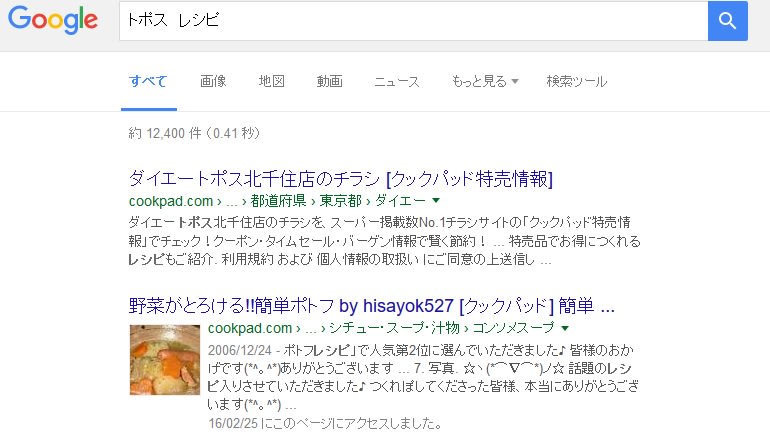The width and height of the screenshot is (770, 443).
Task: Expand the もっと見る dropdown
Action: 485,81
